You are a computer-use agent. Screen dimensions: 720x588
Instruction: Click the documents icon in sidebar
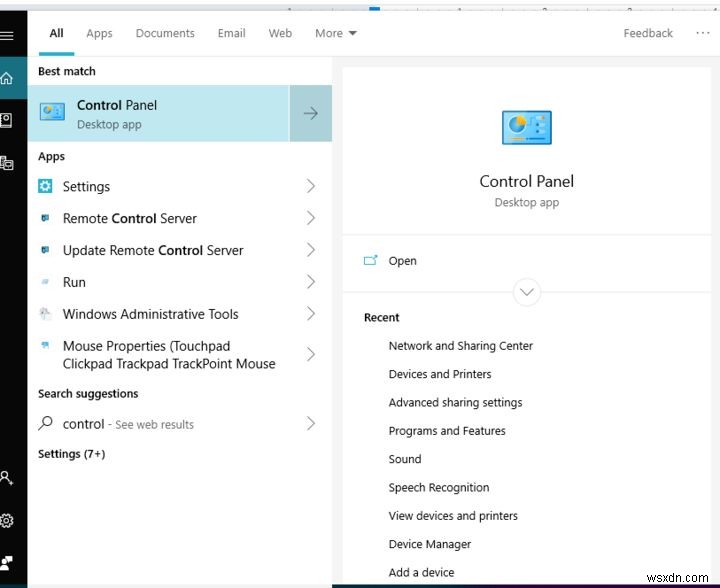[6, 121]
